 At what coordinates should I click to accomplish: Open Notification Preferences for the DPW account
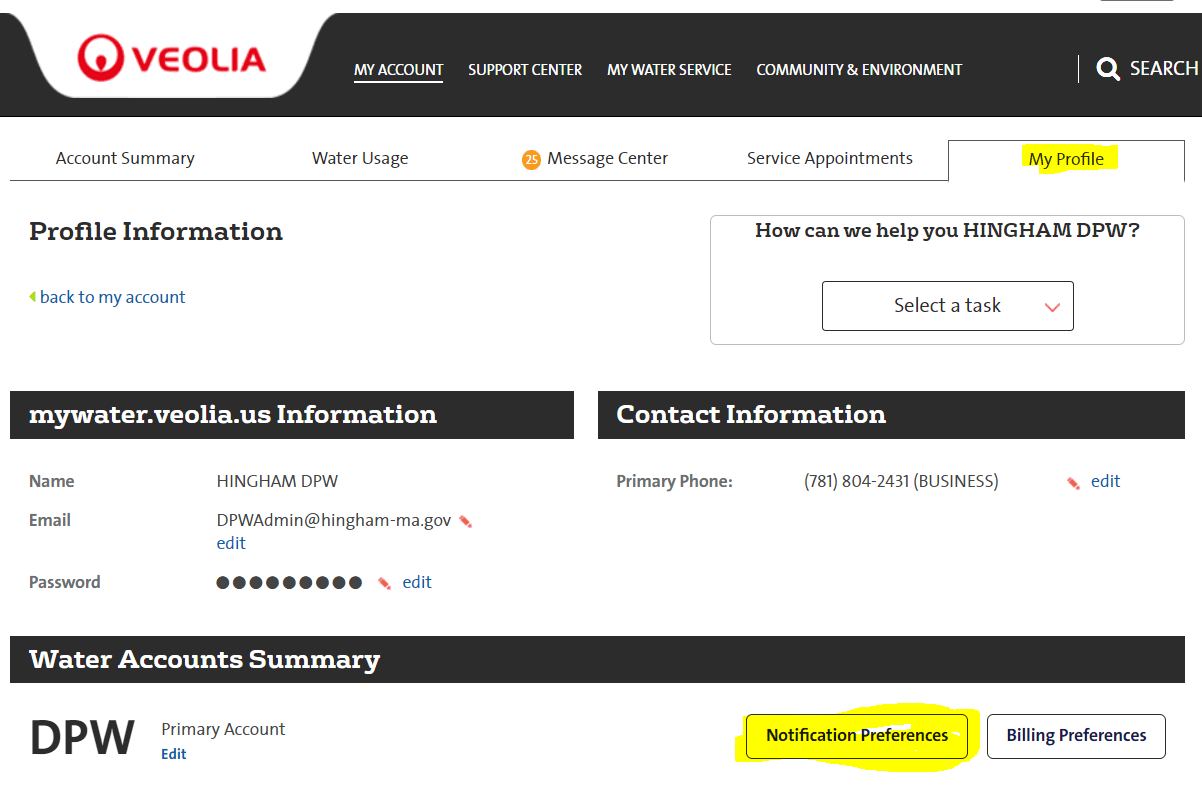856,735
